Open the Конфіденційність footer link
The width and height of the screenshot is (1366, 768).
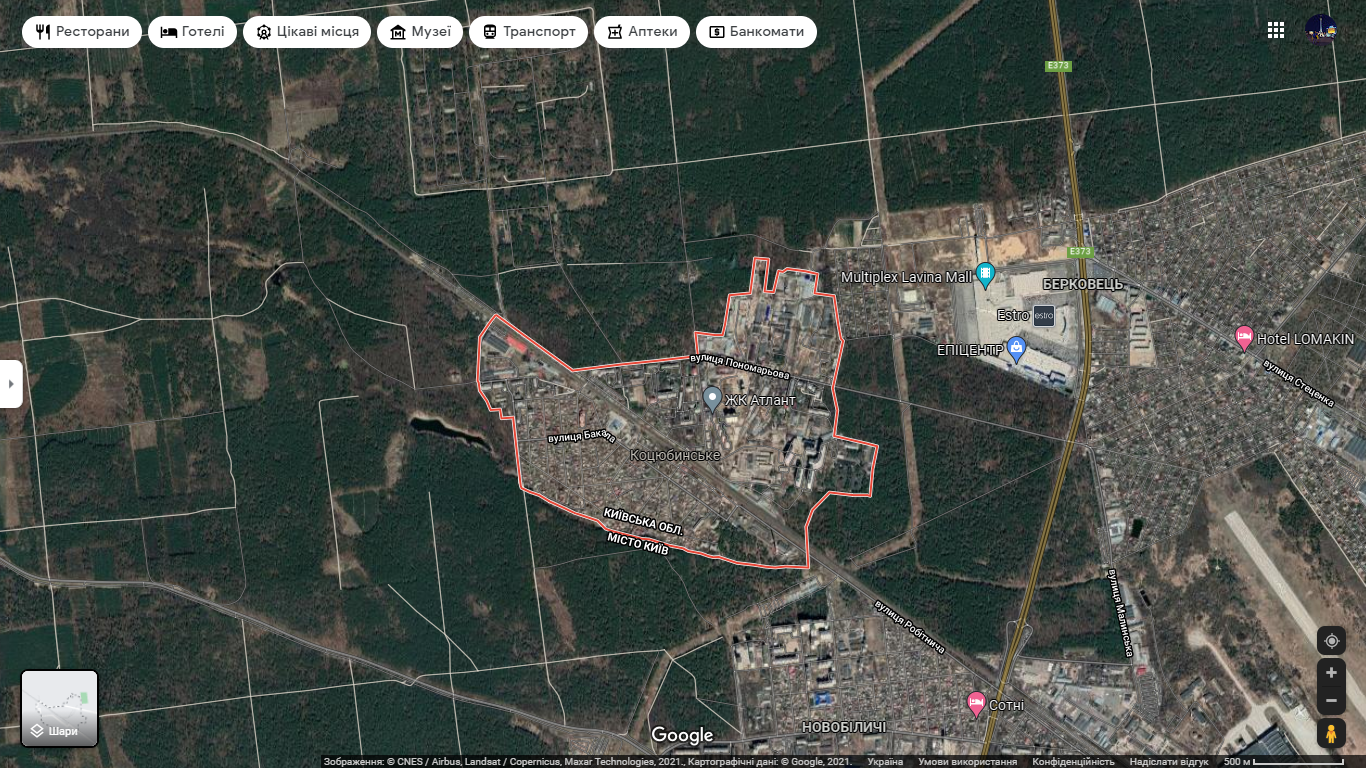pyautogui.click(x=1074, y=762)
